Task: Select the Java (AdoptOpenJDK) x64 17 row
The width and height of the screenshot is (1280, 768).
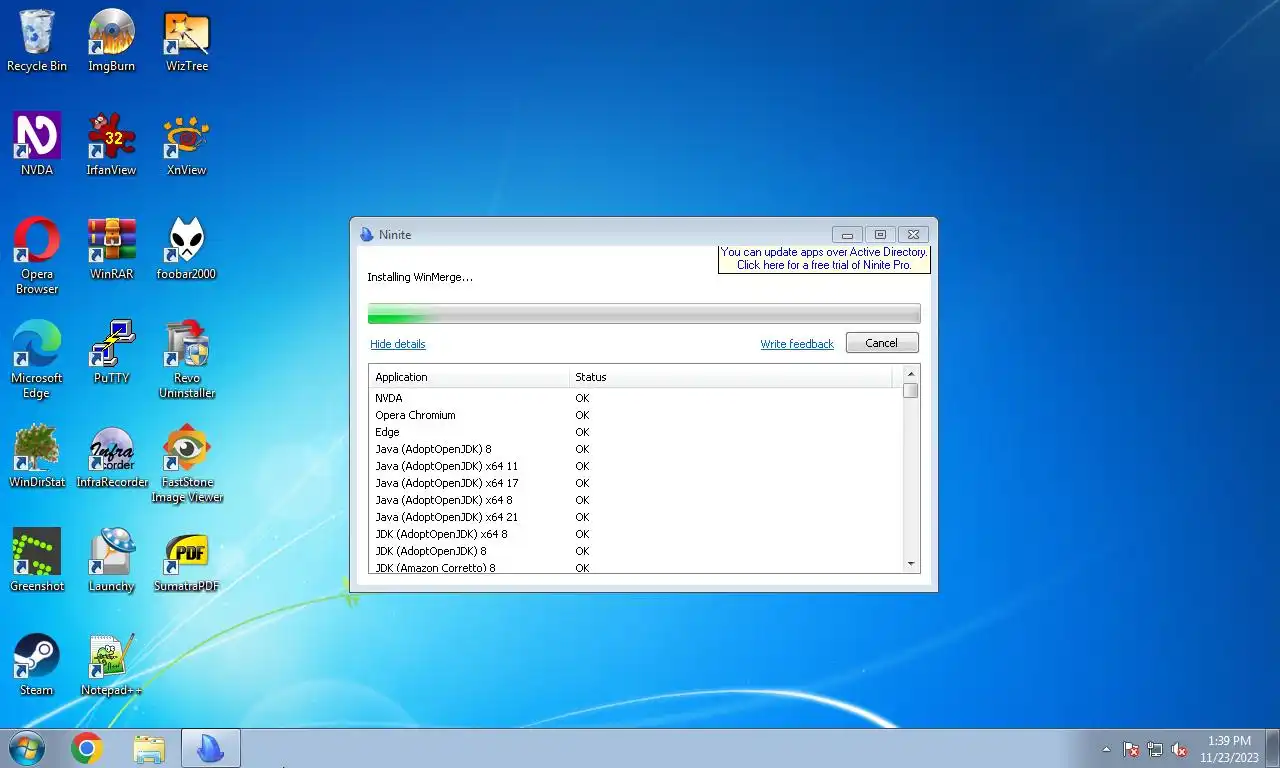Action: (x=636, y=483)
